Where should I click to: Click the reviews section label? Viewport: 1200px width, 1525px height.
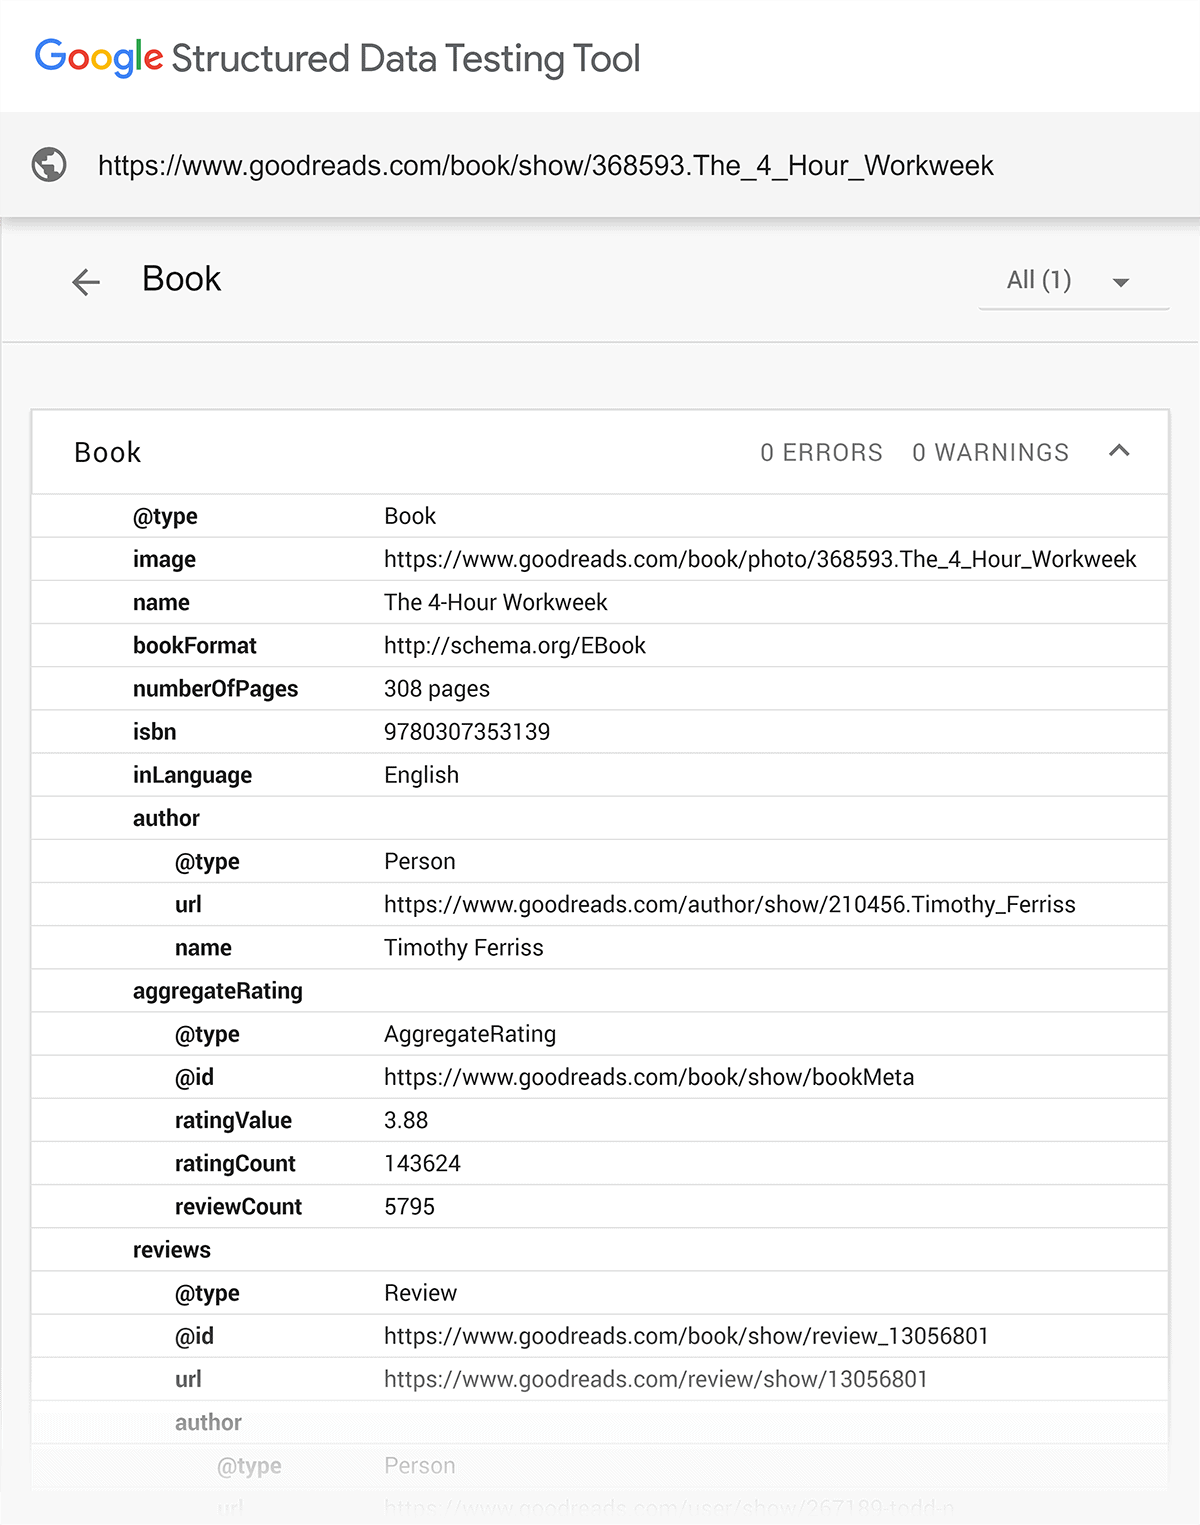[171, 1250]
